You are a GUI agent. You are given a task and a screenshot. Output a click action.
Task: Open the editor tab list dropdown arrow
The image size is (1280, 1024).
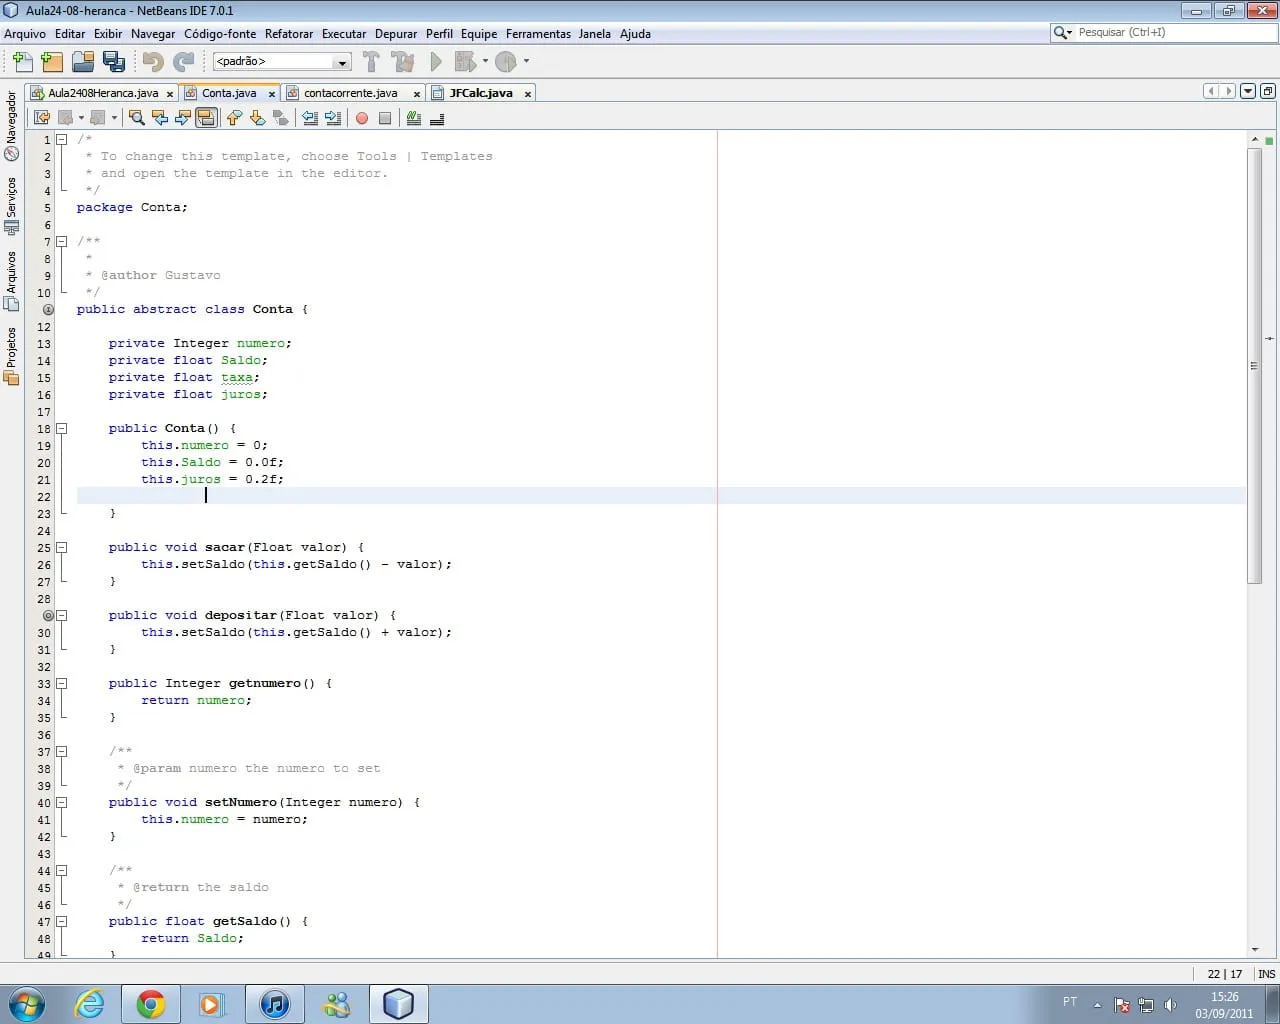tap(1248, 91)
